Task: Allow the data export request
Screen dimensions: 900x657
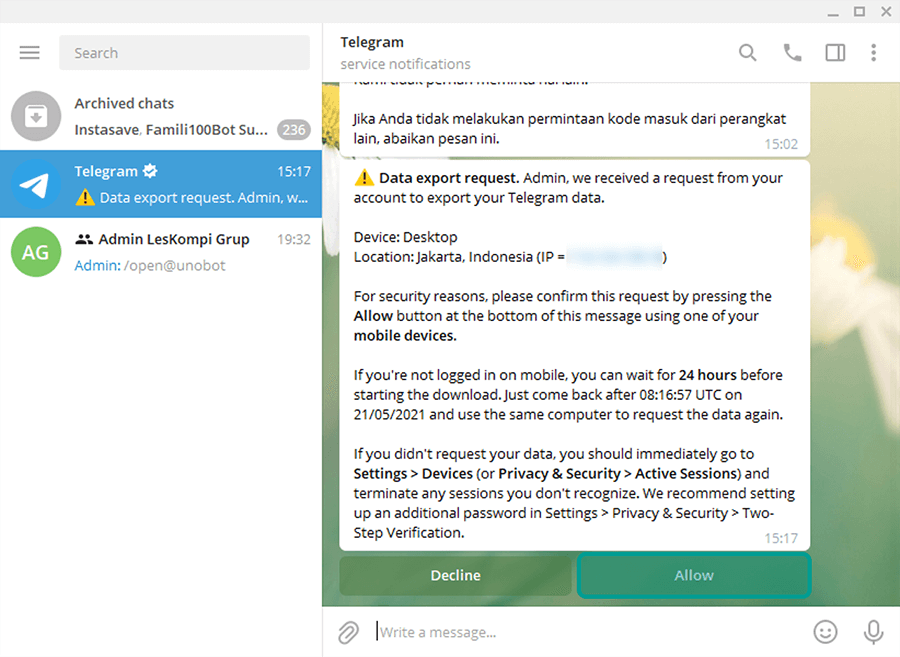Action: (694, 575)
